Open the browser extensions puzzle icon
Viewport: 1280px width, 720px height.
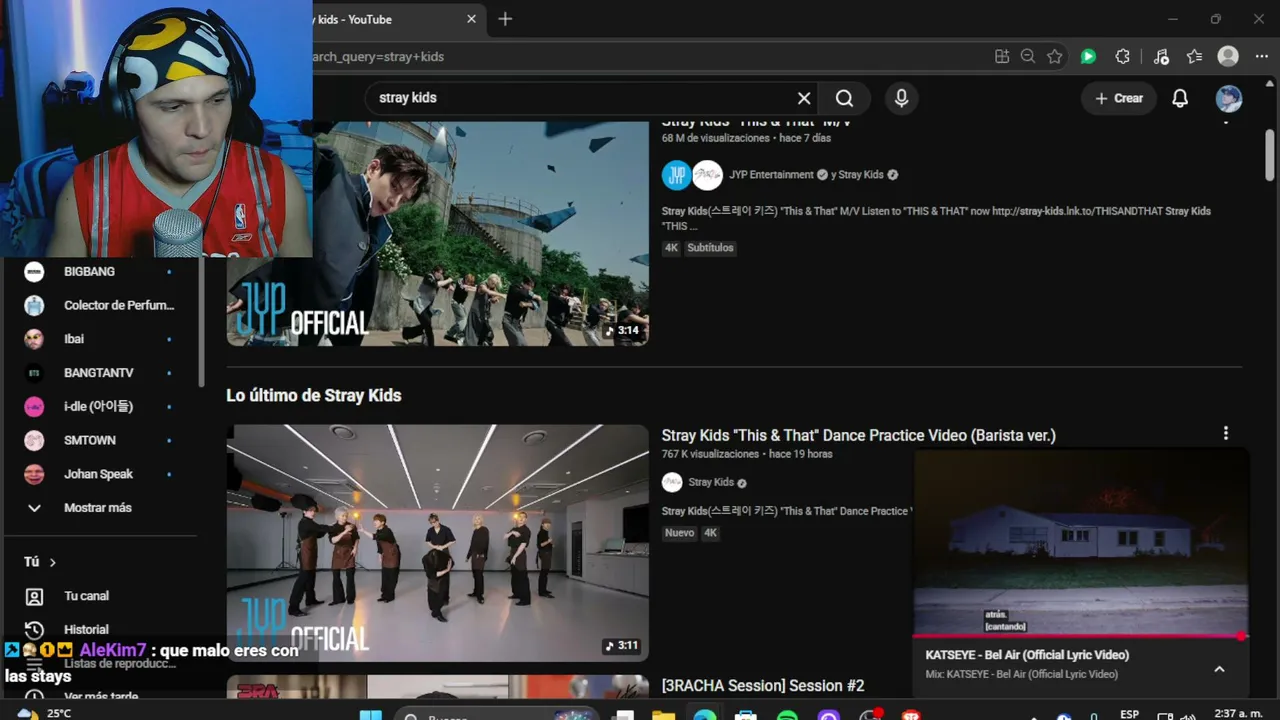point(1123,57)
